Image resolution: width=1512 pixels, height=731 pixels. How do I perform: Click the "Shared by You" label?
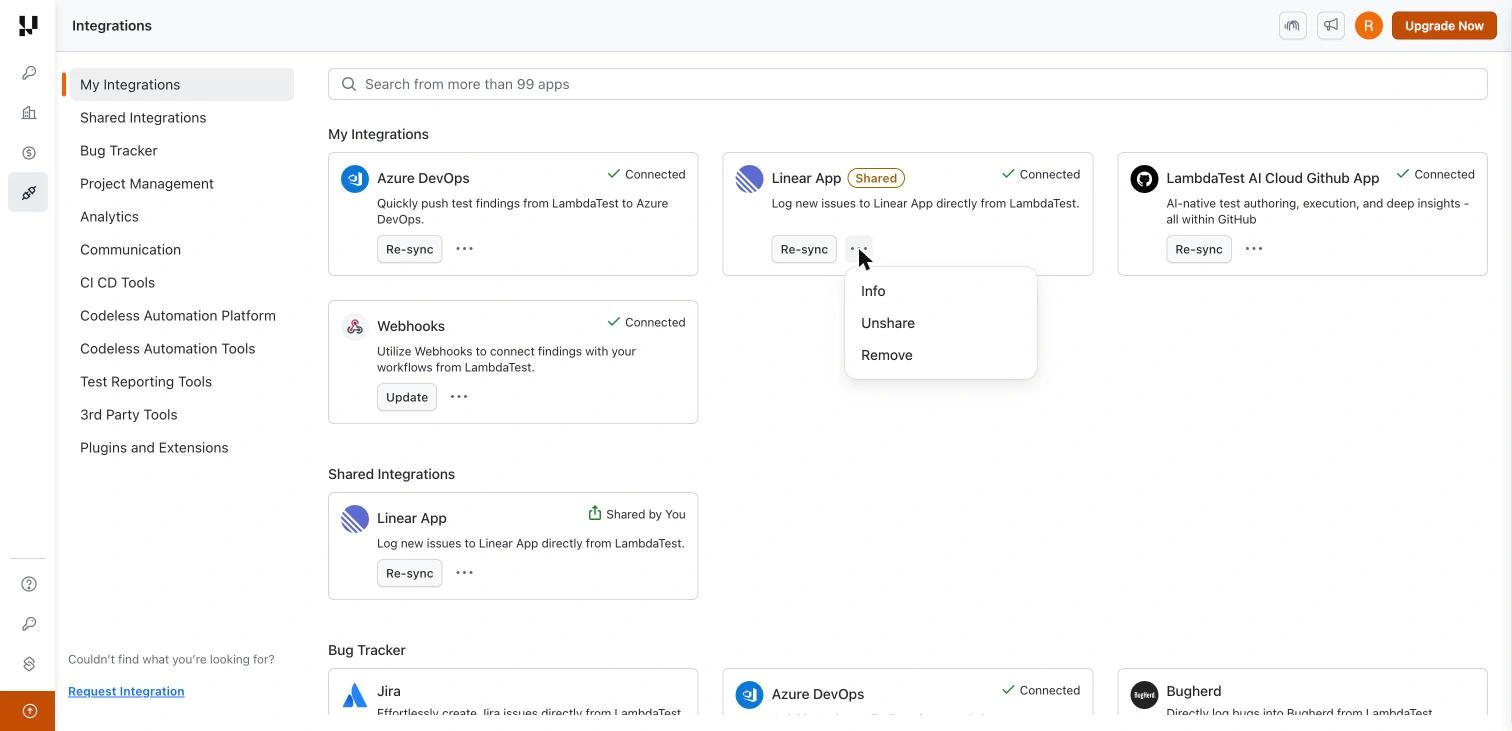click(637, 514)
